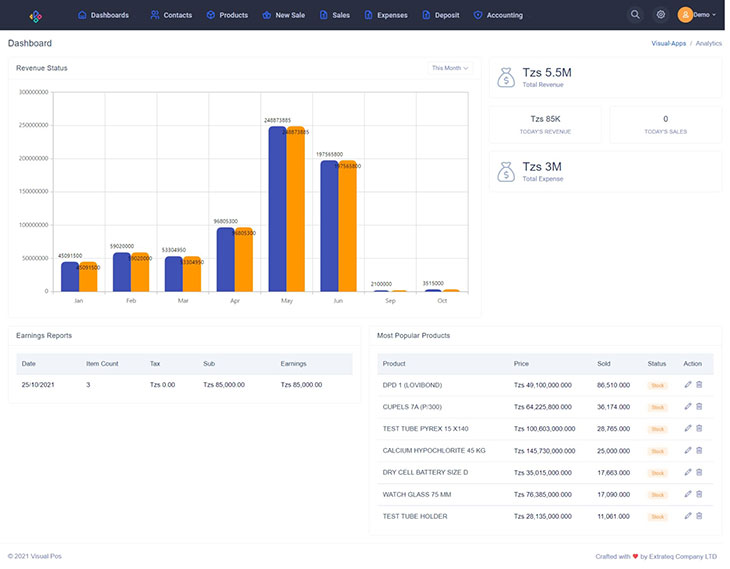The image size is (730, 569).
Task: Expand the This Month dropdown
Action: tap(449, 68)
